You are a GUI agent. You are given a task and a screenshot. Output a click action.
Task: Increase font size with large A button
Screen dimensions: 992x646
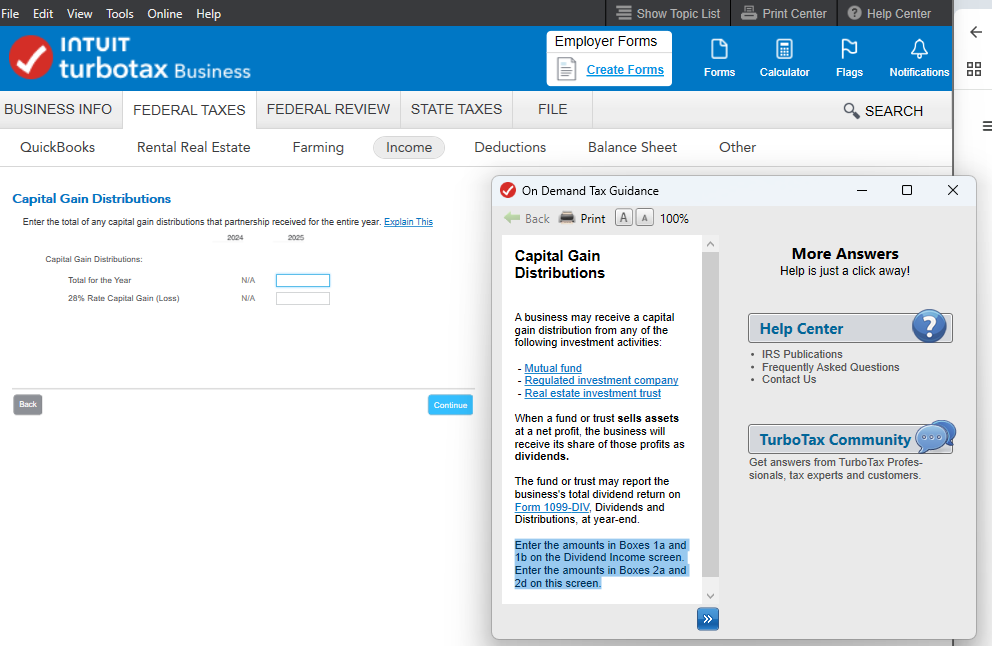624,218
